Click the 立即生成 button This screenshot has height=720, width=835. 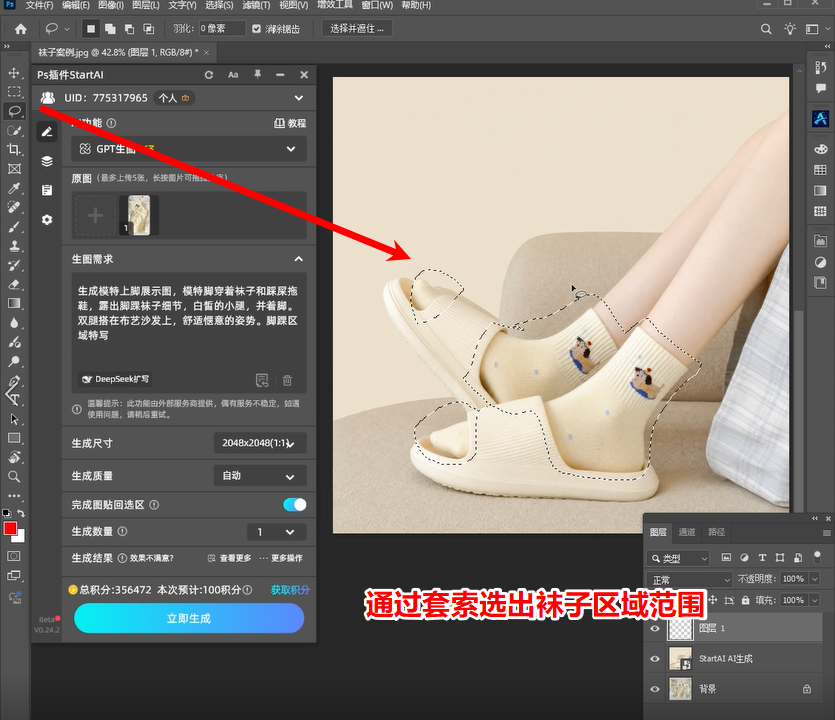[x=189, y=618]
